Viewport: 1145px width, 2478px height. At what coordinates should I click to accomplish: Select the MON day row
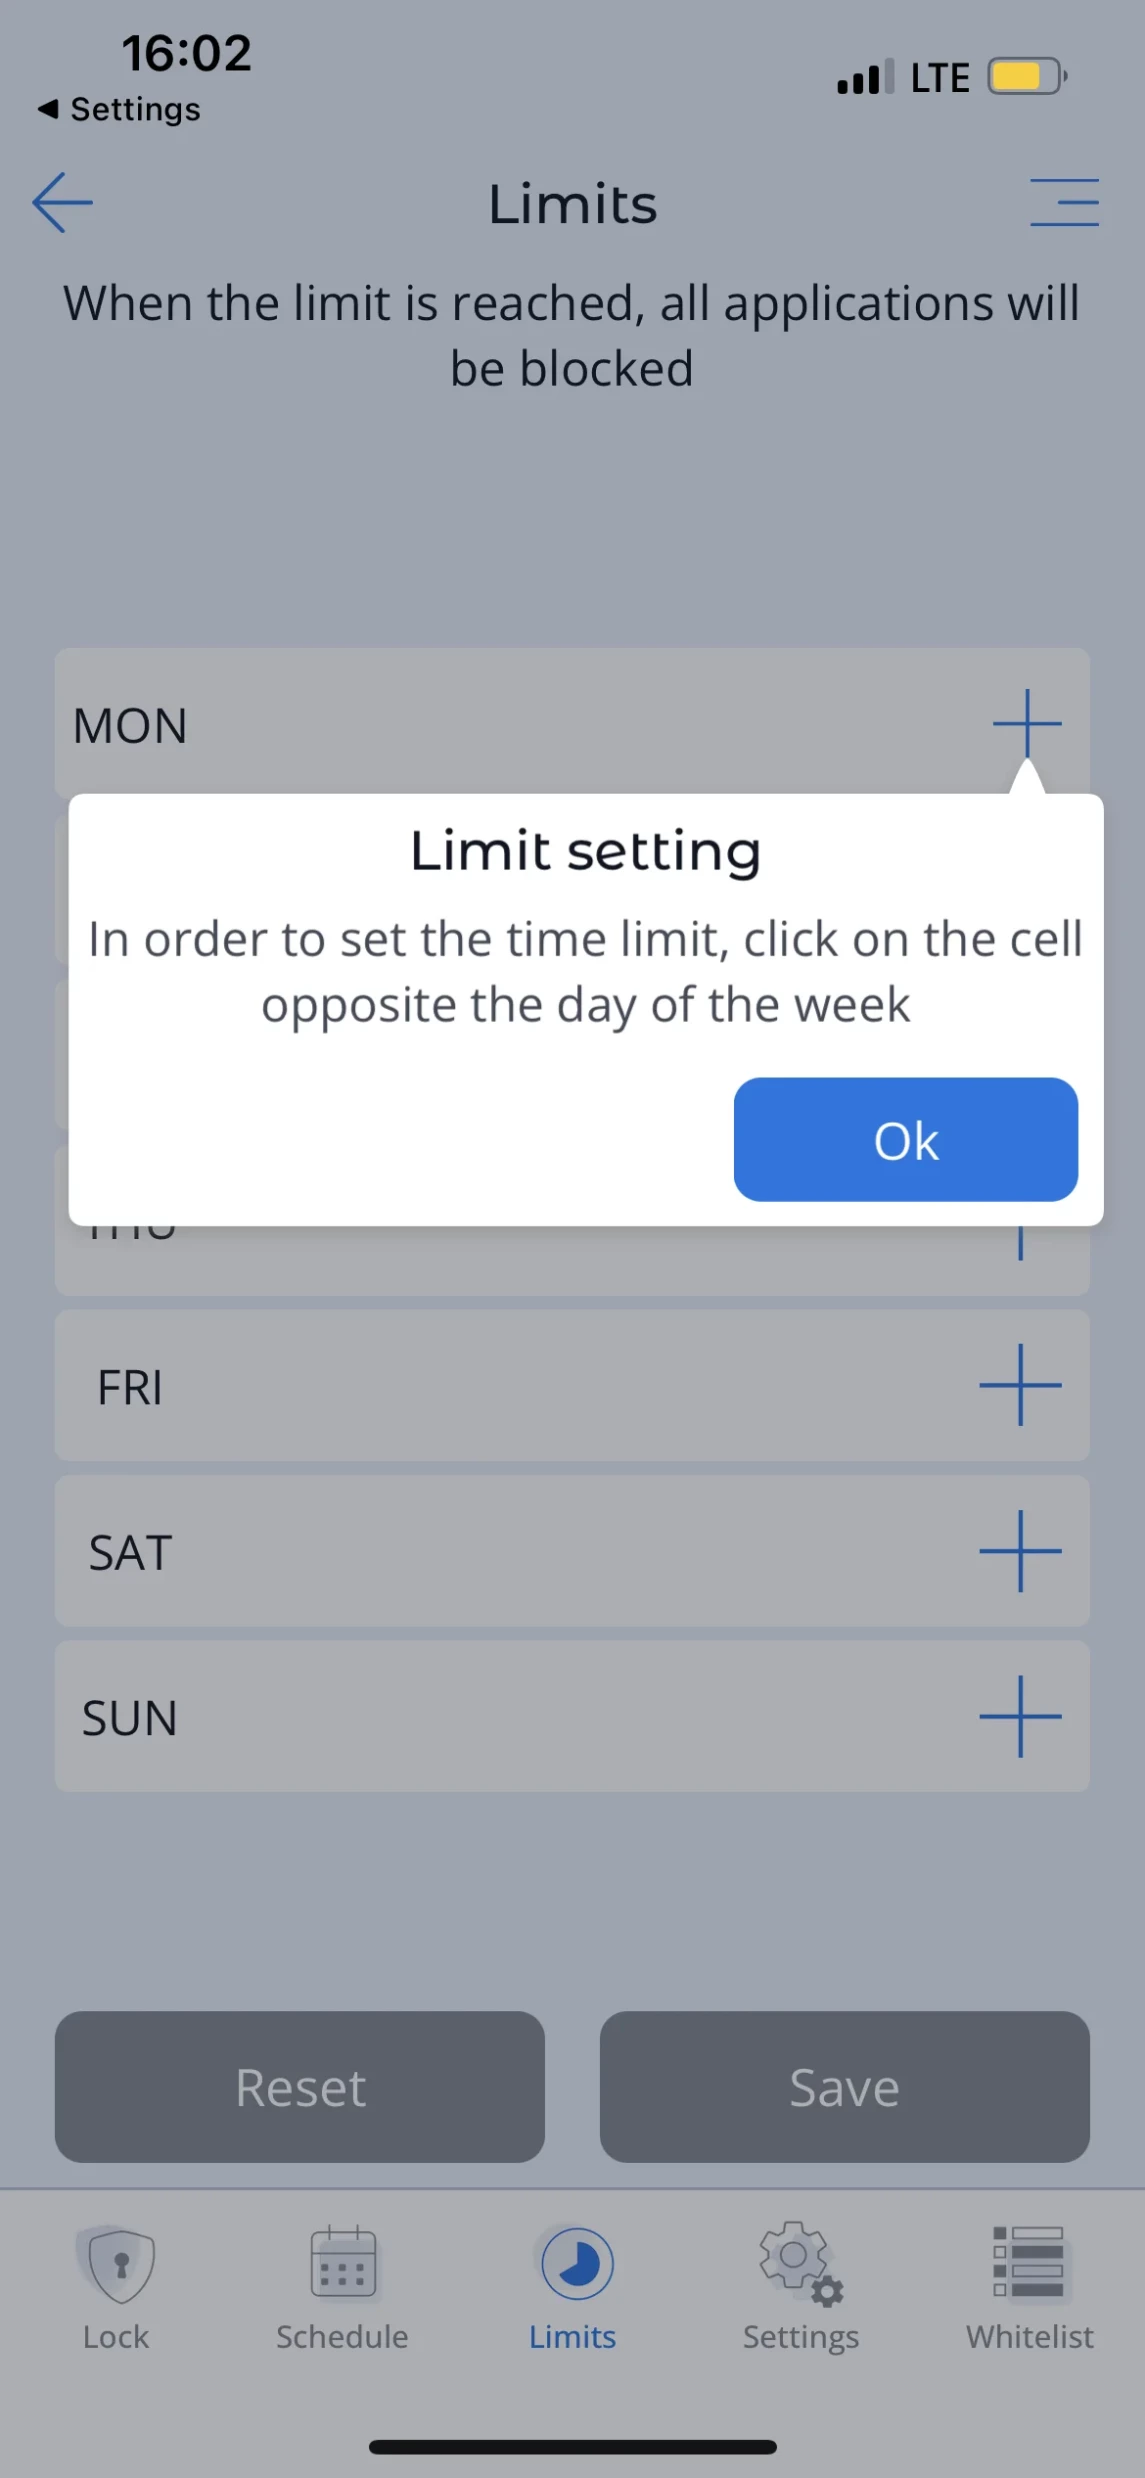[x=500, y=724]
